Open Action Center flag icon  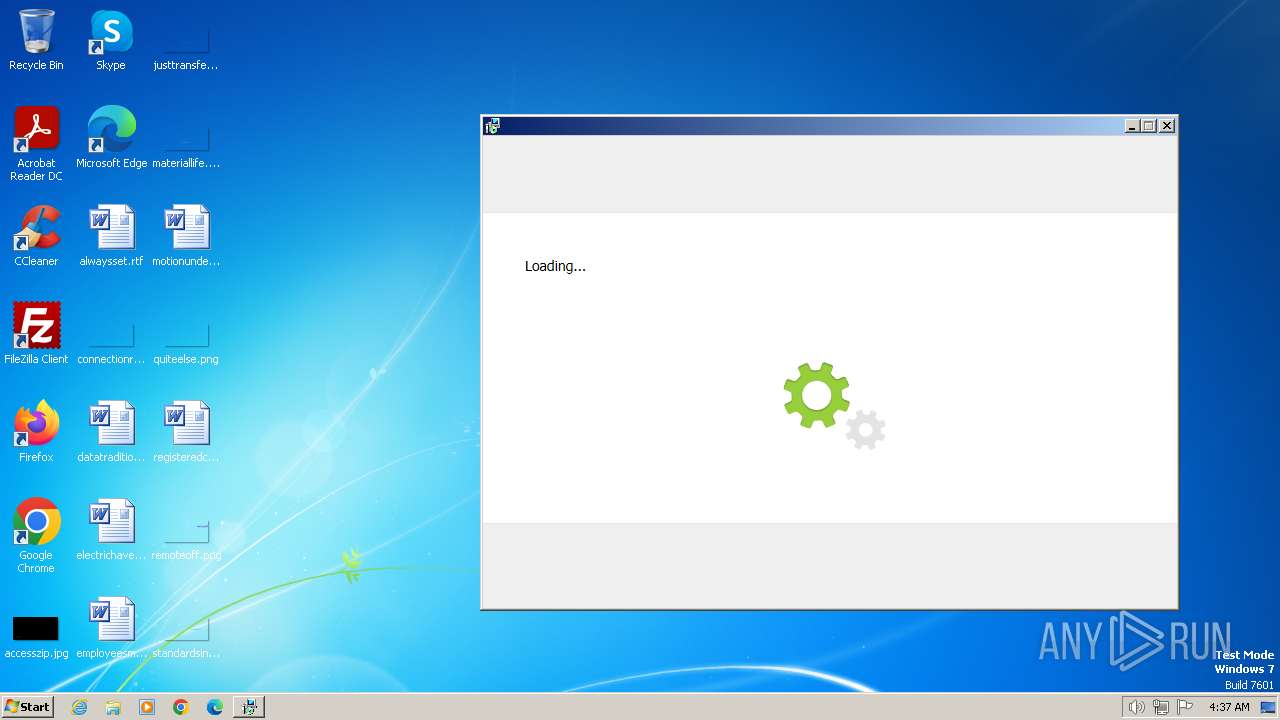click(1185, 707)
